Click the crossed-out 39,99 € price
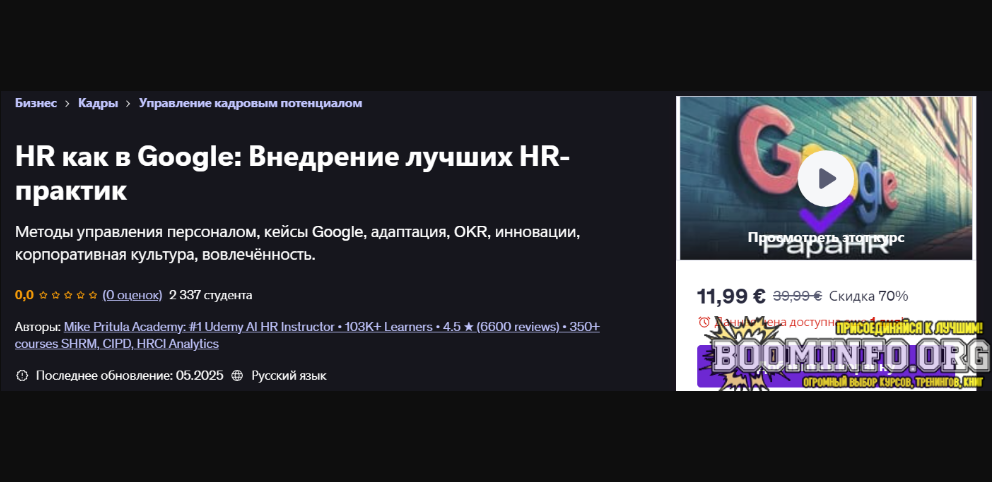This screenshot has height=482, width=992. click(x=797, y=296)
